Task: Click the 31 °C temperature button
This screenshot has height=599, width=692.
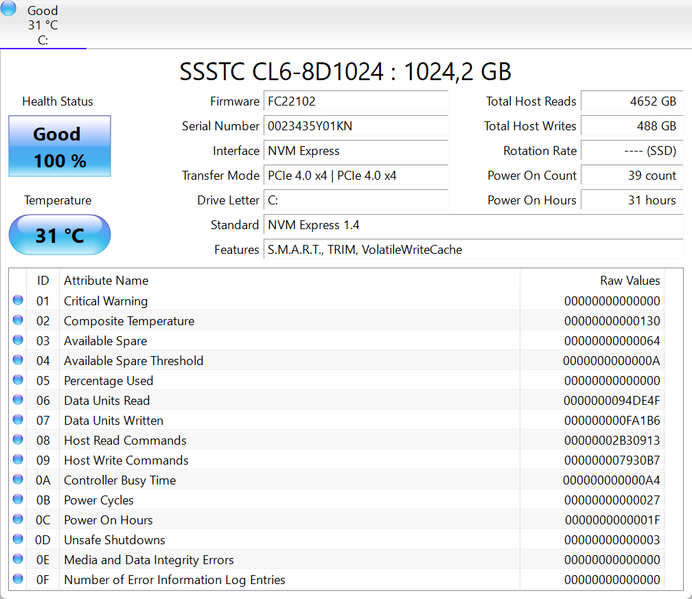Action: (x=59, y=236)
